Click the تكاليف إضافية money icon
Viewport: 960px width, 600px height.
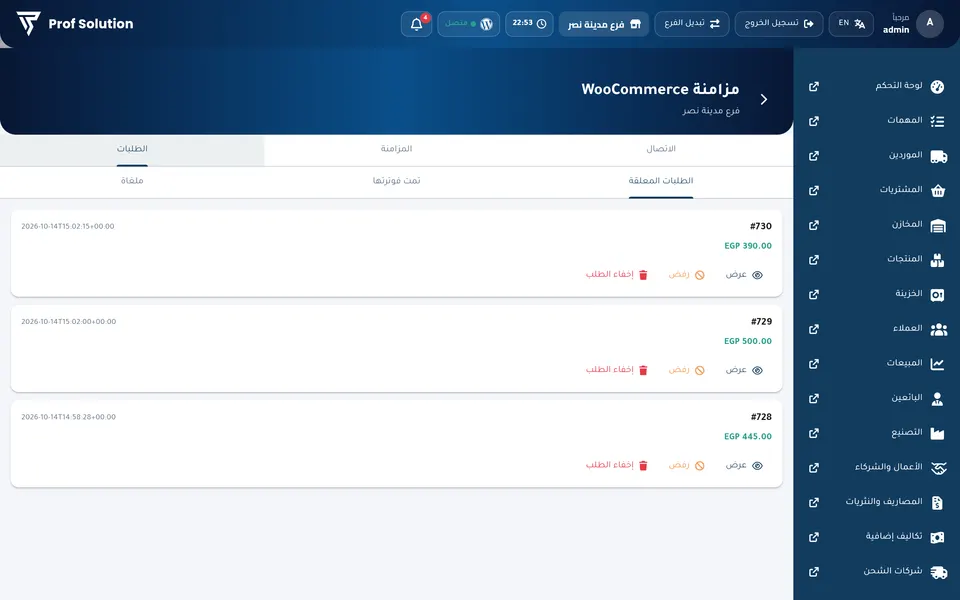pyautogui.click(x=937, y=538)
